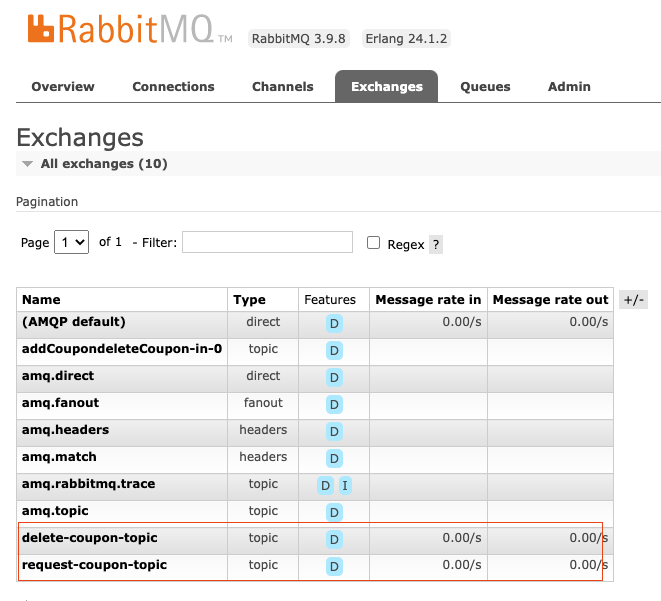
Task: Click the D badge for AMQP default exchange
Action: (x=334, y=323)
